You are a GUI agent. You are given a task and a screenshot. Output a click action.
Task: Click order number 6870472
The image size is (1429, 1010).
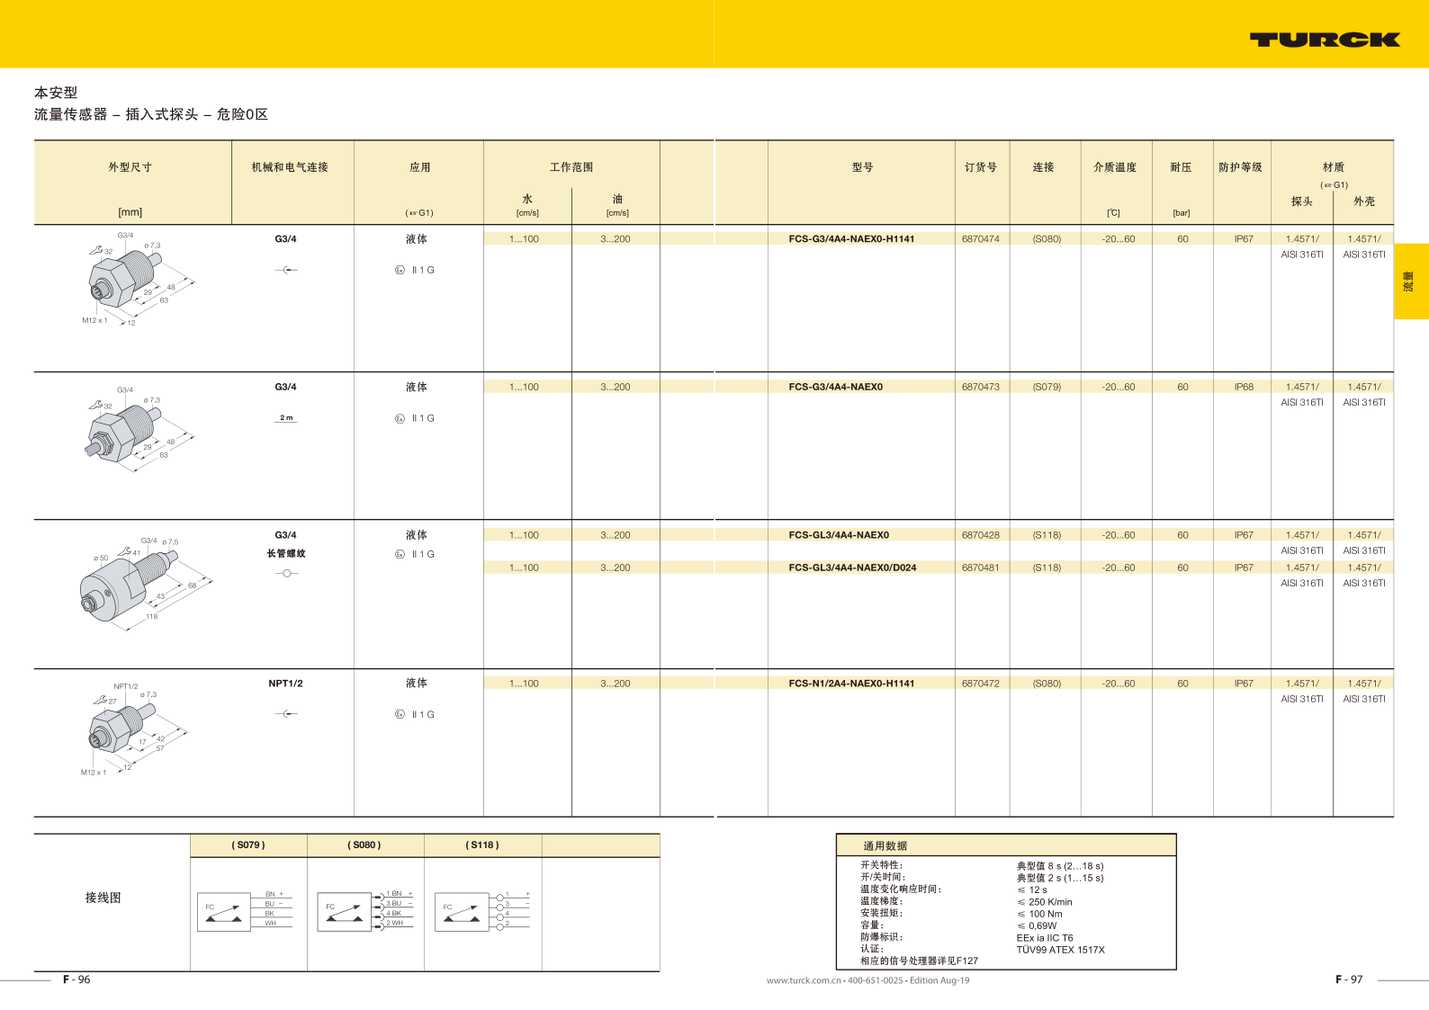point(980,684)
